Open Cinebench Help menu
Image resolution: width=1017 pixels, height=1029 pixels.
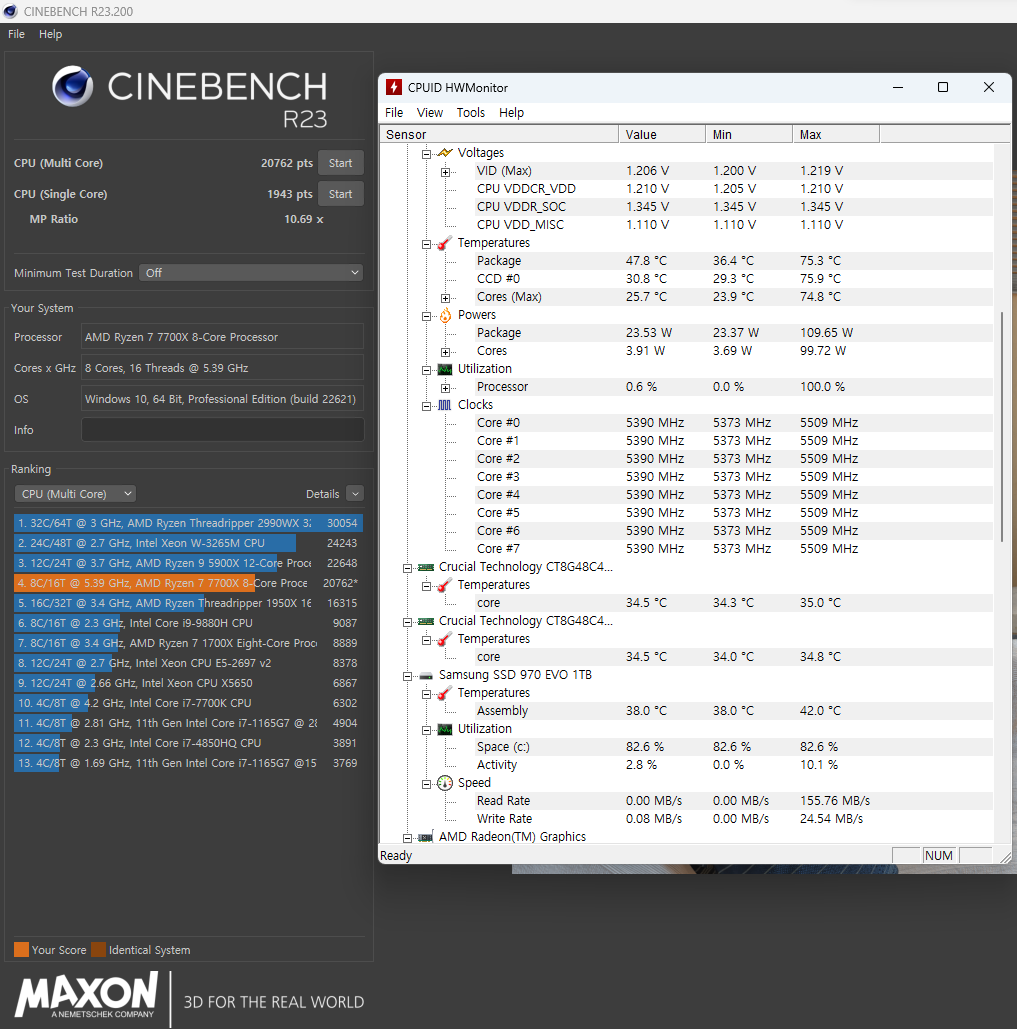click(x=51, y=34)
